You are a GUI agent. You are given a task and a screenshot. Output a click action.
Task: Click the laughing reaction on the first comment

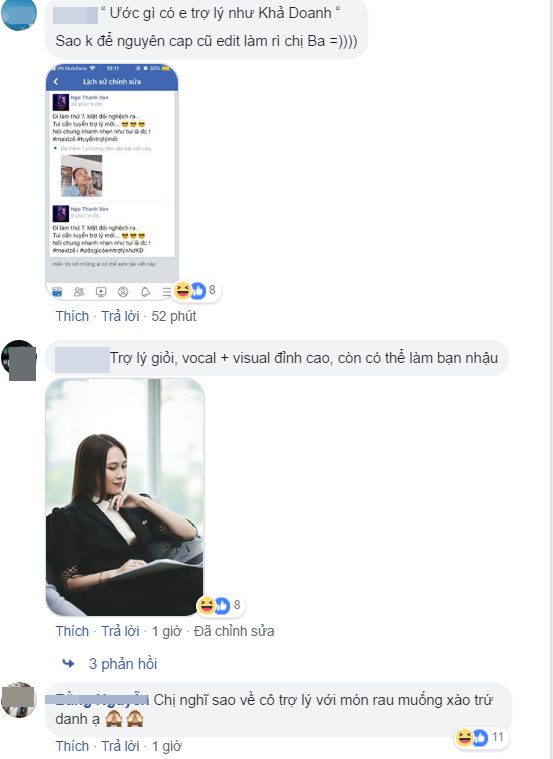click(183, 290)
